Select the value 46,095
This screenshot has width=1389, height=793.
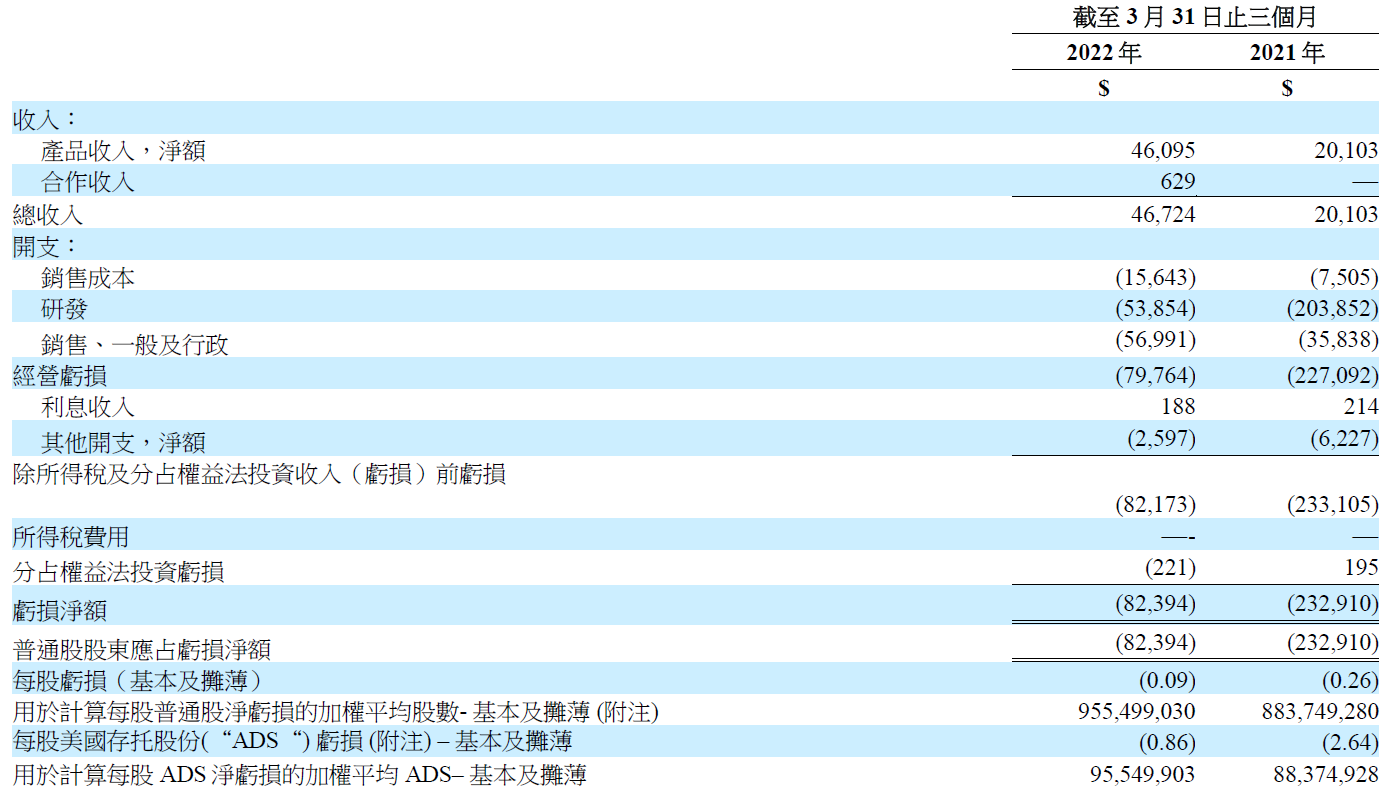(1163, 151)
